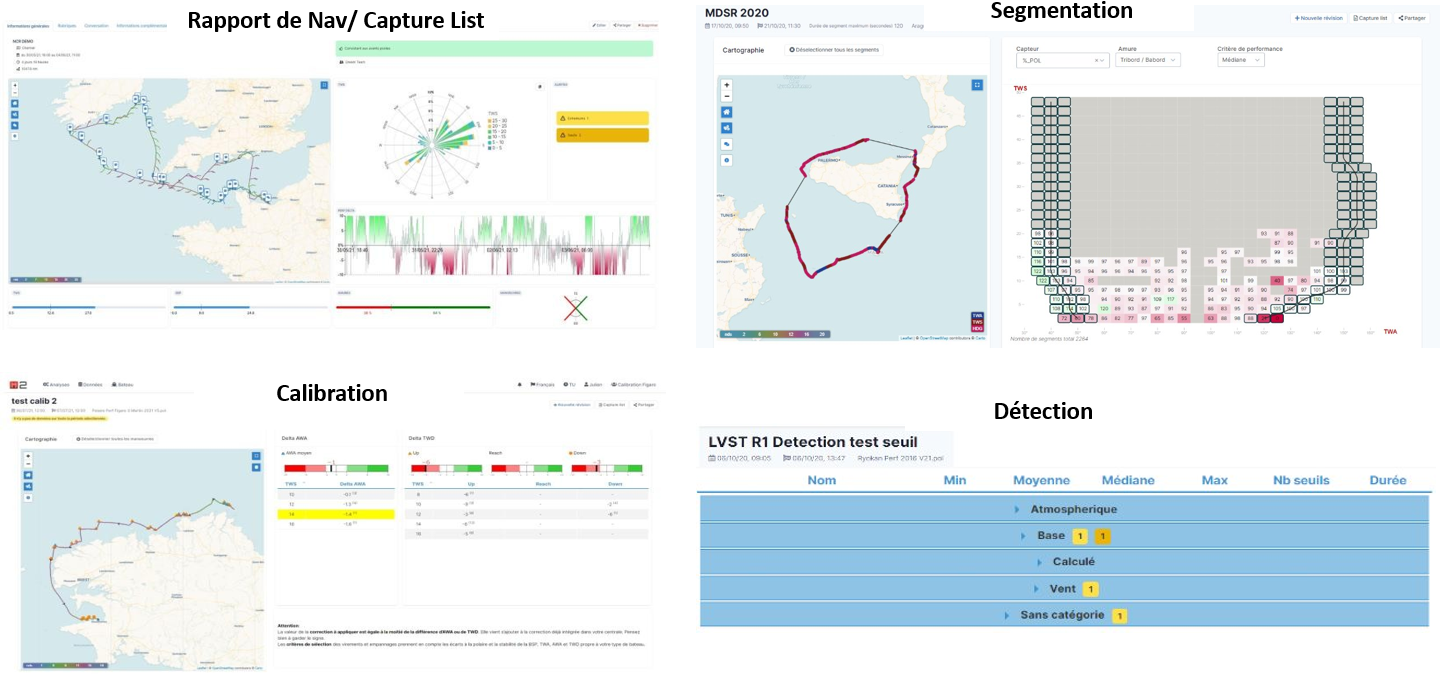Click Capture list in Segmentation window
1450x675 pixels.
(1370, 18)
